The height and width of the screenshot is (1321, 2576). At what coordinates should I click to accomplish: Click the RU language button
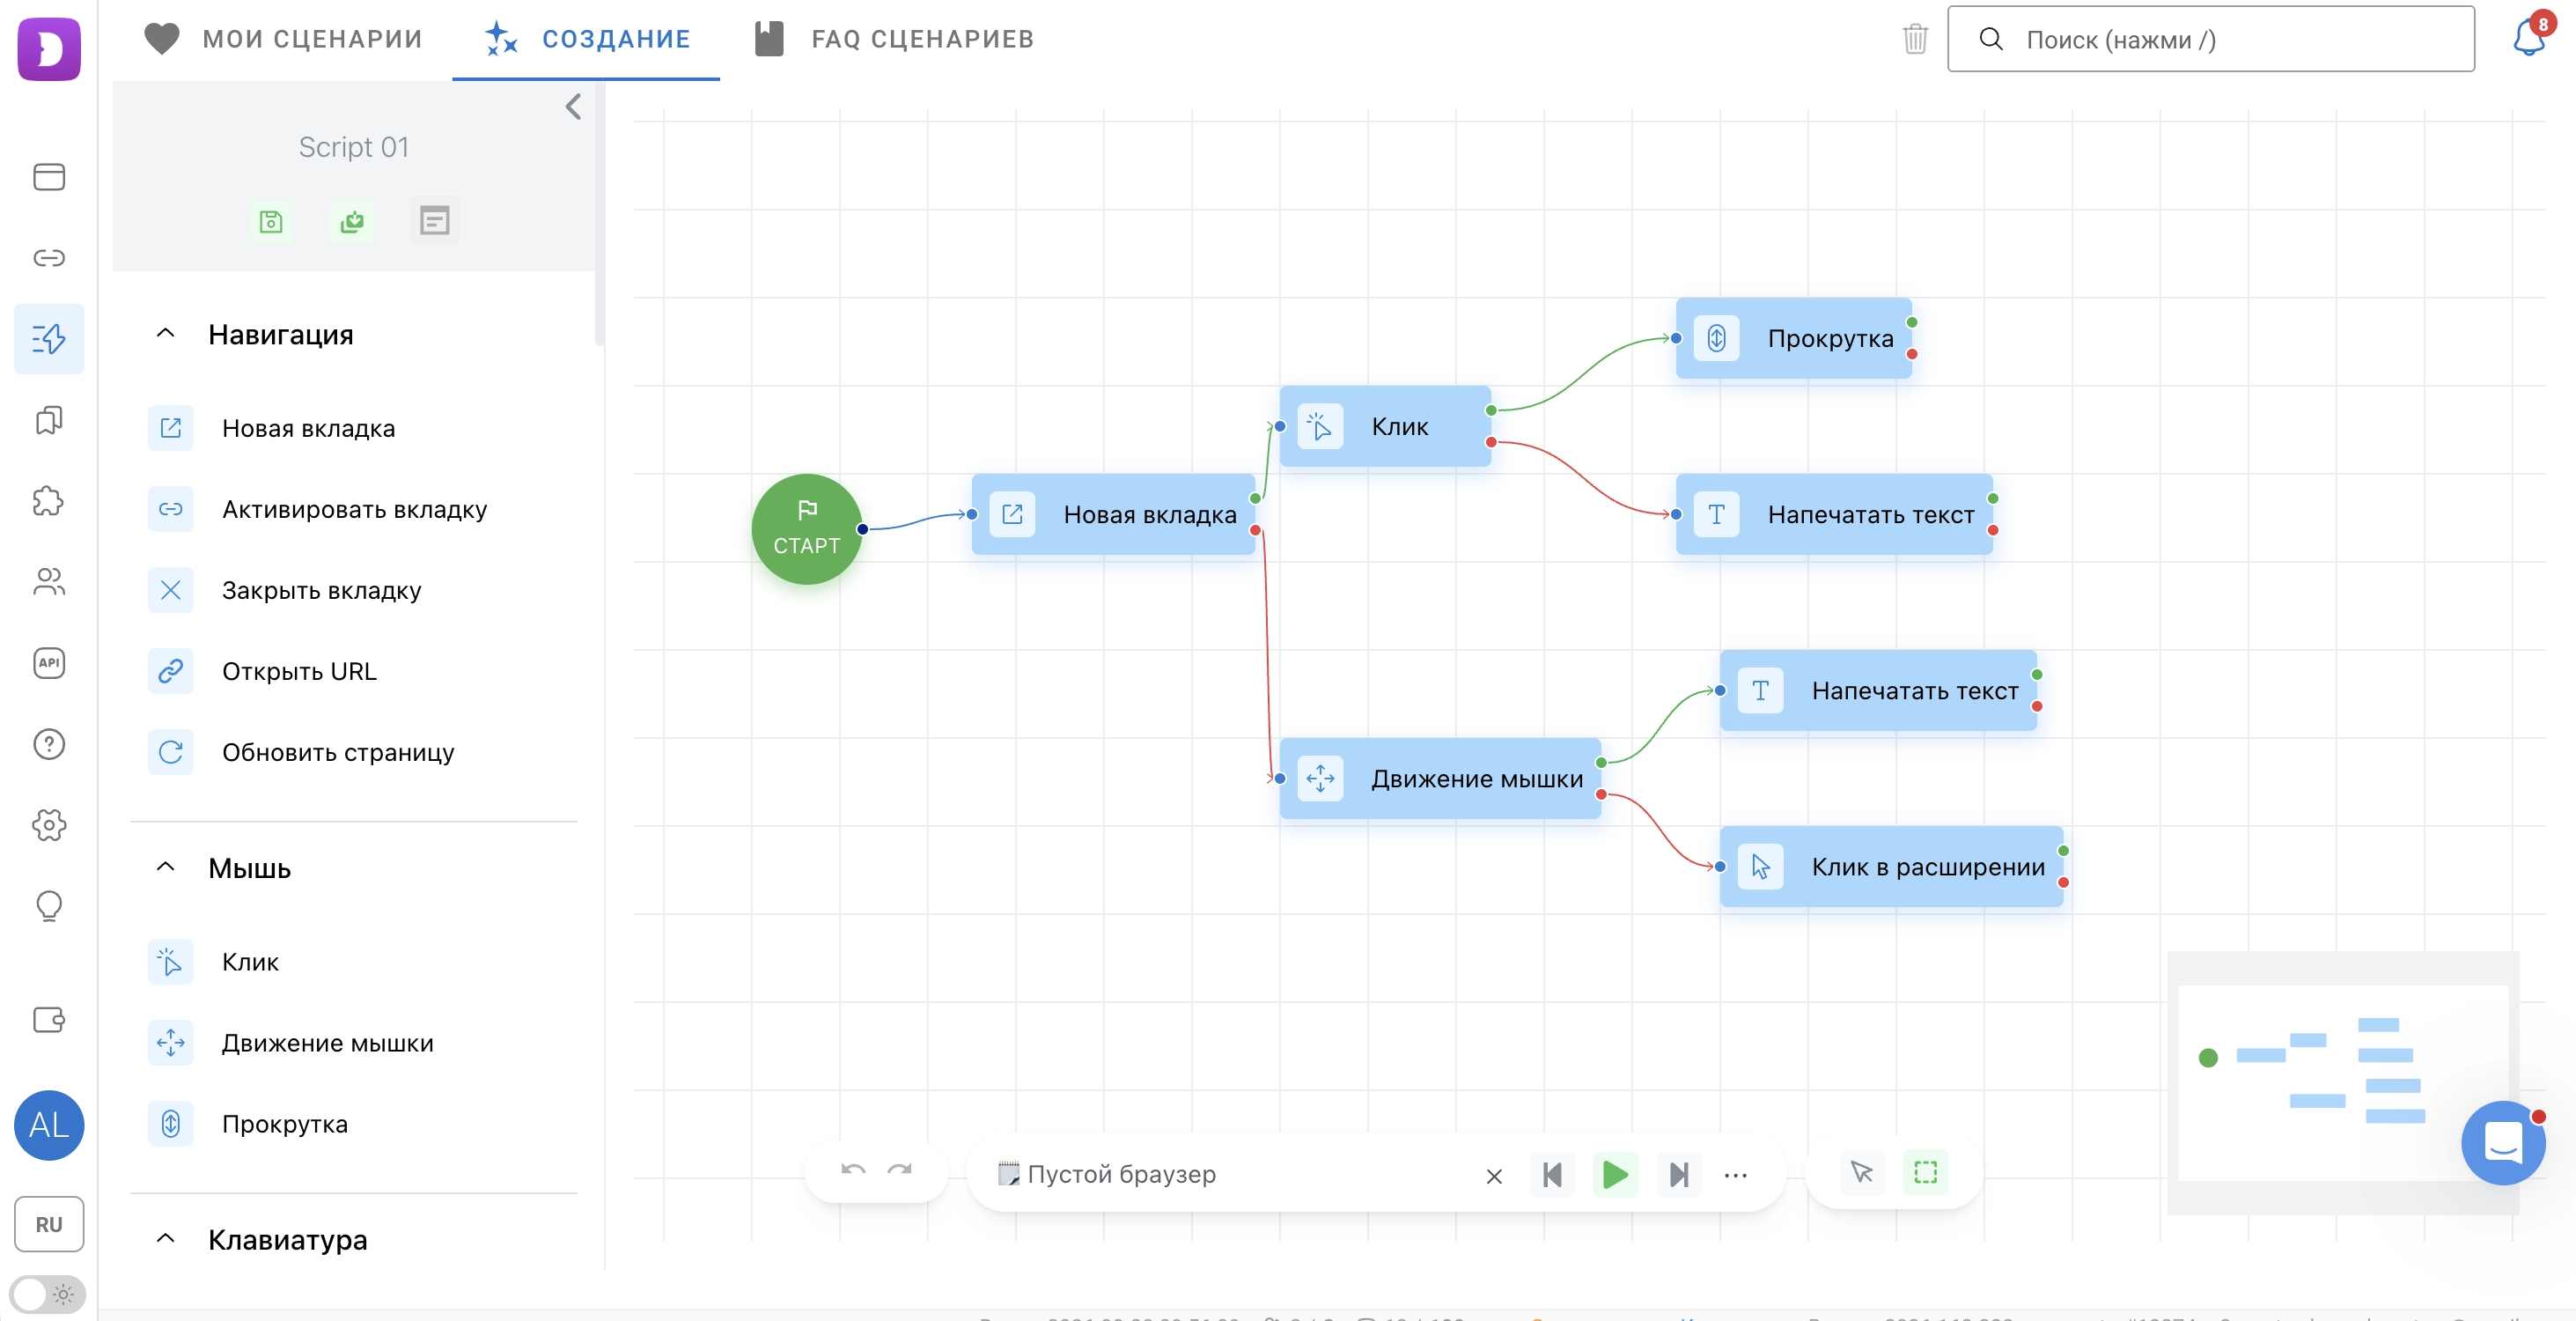click(49, 1224)
